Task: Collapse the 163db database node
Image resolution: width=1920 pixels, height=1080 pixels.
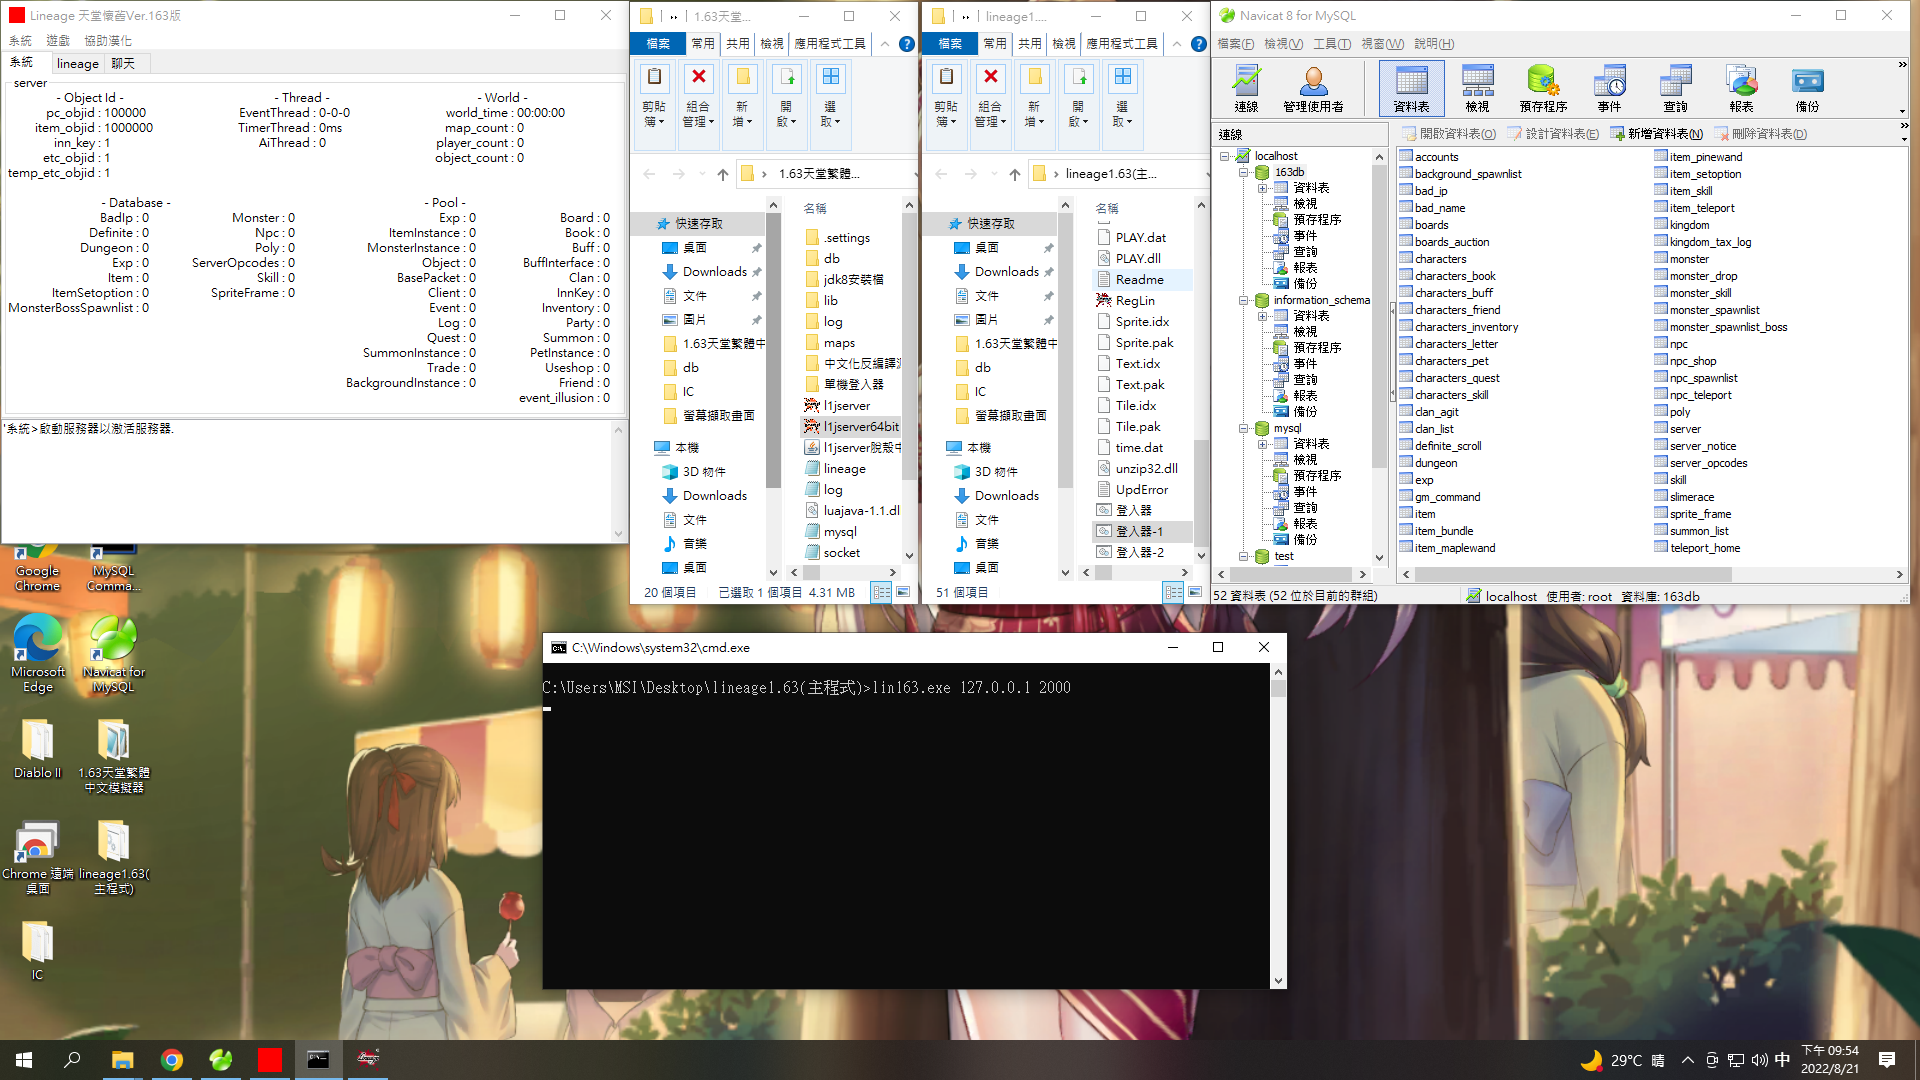Action: tap(1244, 172)
